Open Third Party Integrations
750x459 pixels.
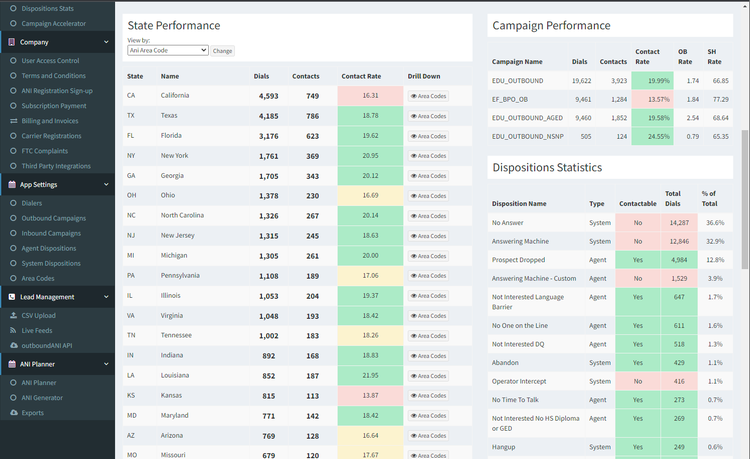[56, 166]
